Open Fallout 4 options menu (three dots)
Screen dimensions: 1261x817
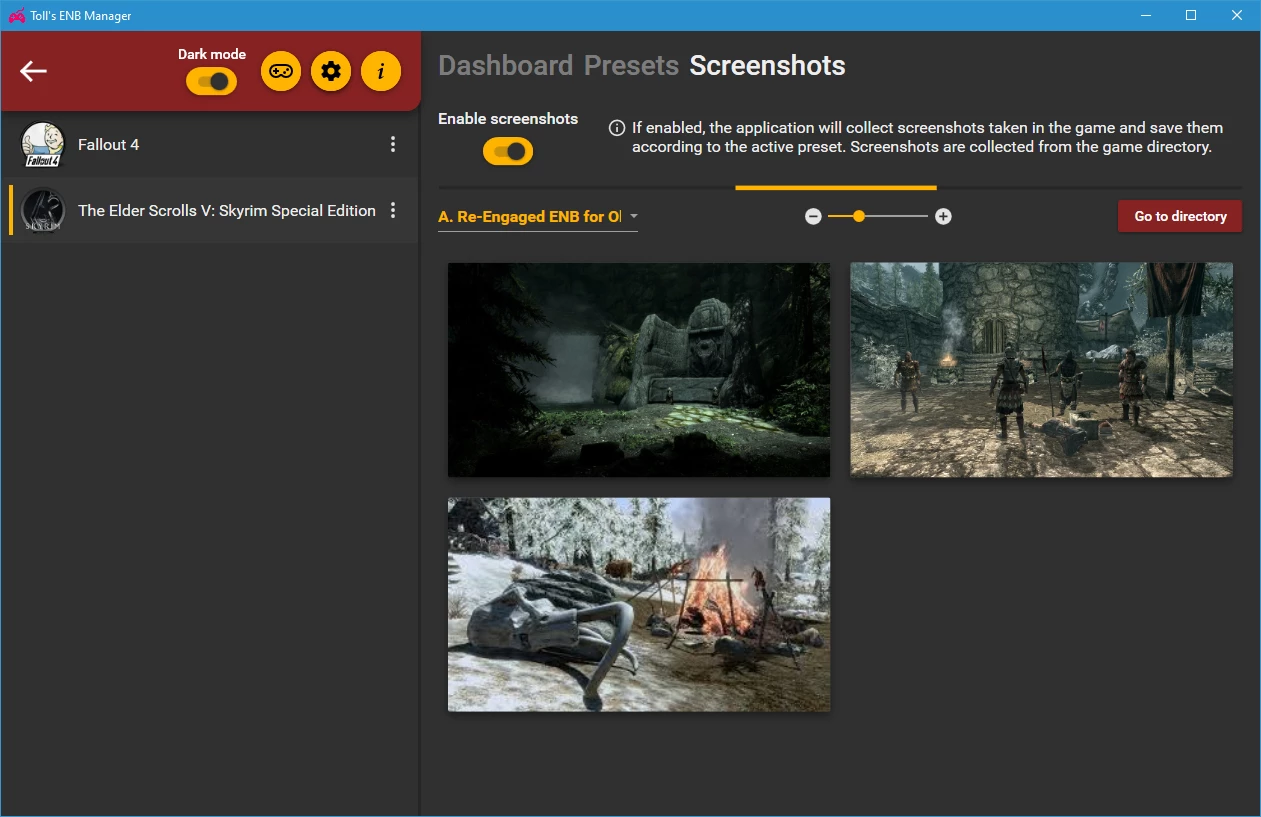(x=393, y=144)
